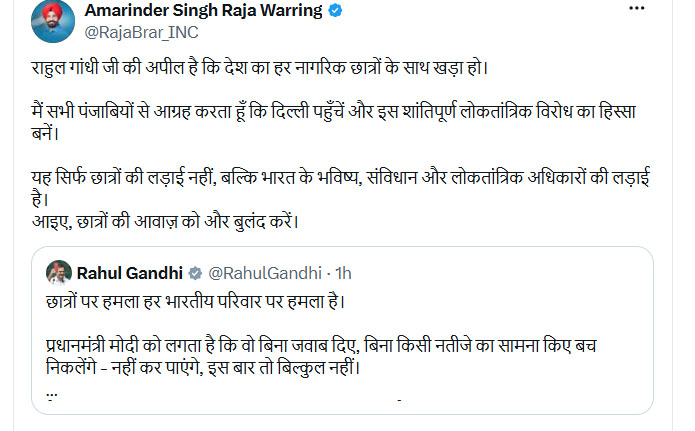The height and width of the screenshot is (431, 695).
Task: Click the @RahulGandhi handle
Action: [x=265, y=273]
